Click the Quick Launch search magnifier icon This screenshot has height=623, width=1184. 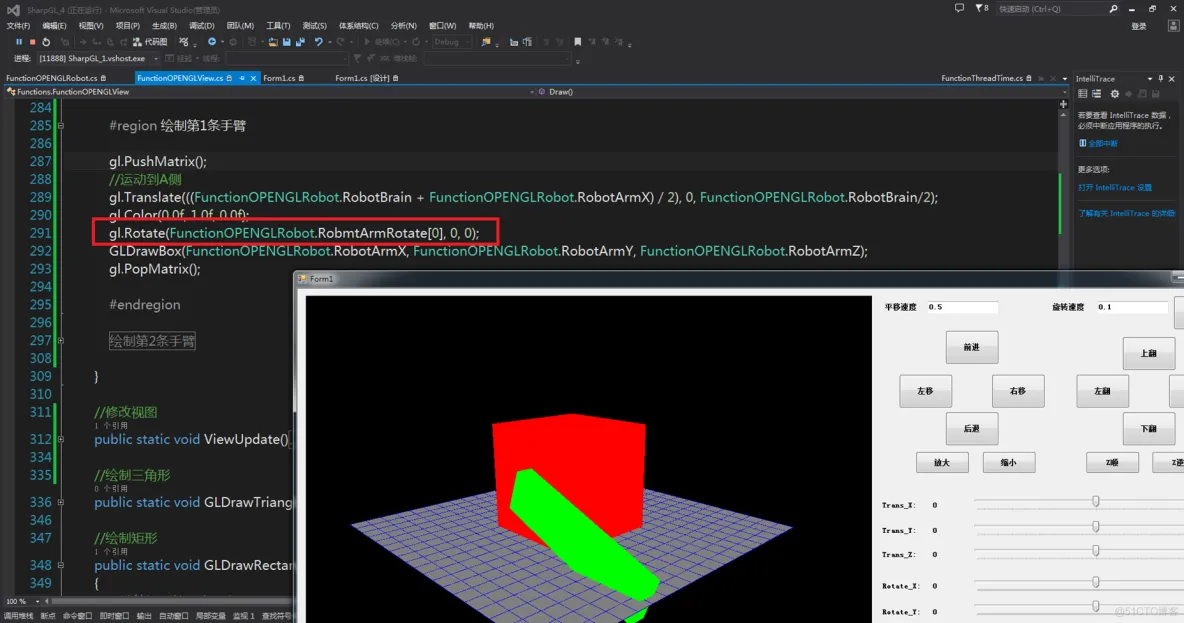point(1113,9)
